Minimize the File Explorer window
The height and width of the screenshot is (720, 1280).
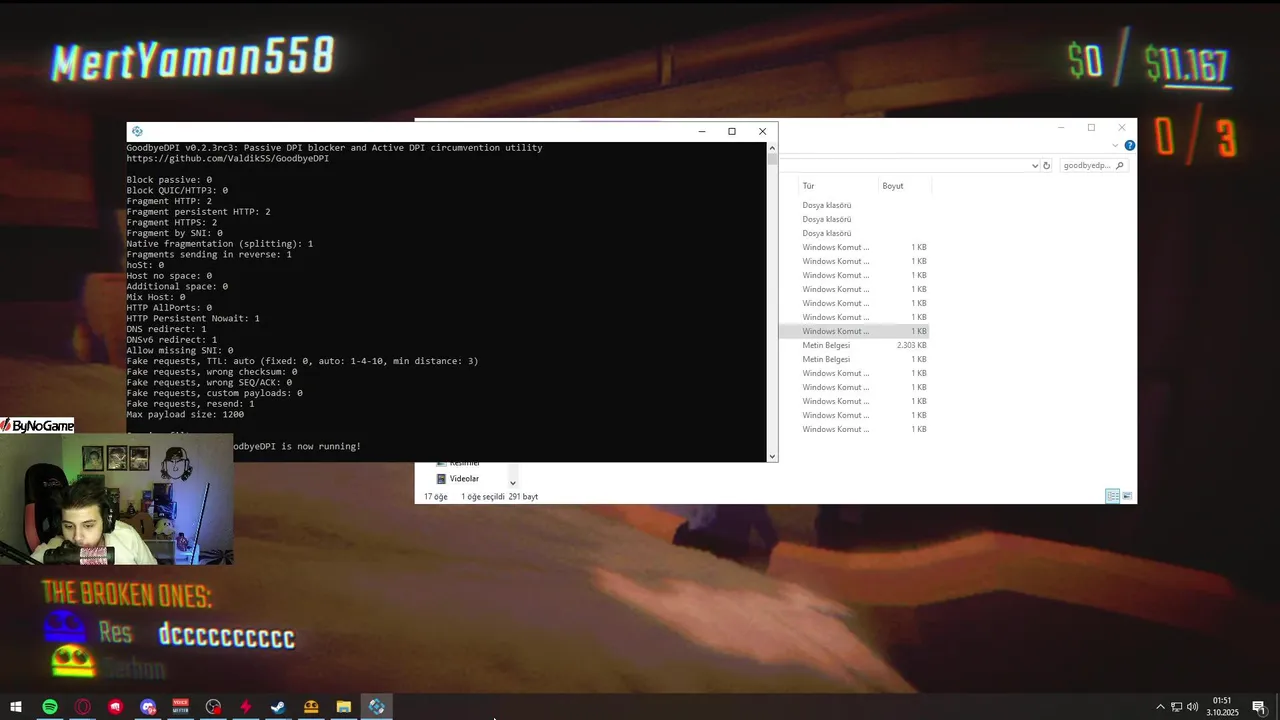point(1062,127)
